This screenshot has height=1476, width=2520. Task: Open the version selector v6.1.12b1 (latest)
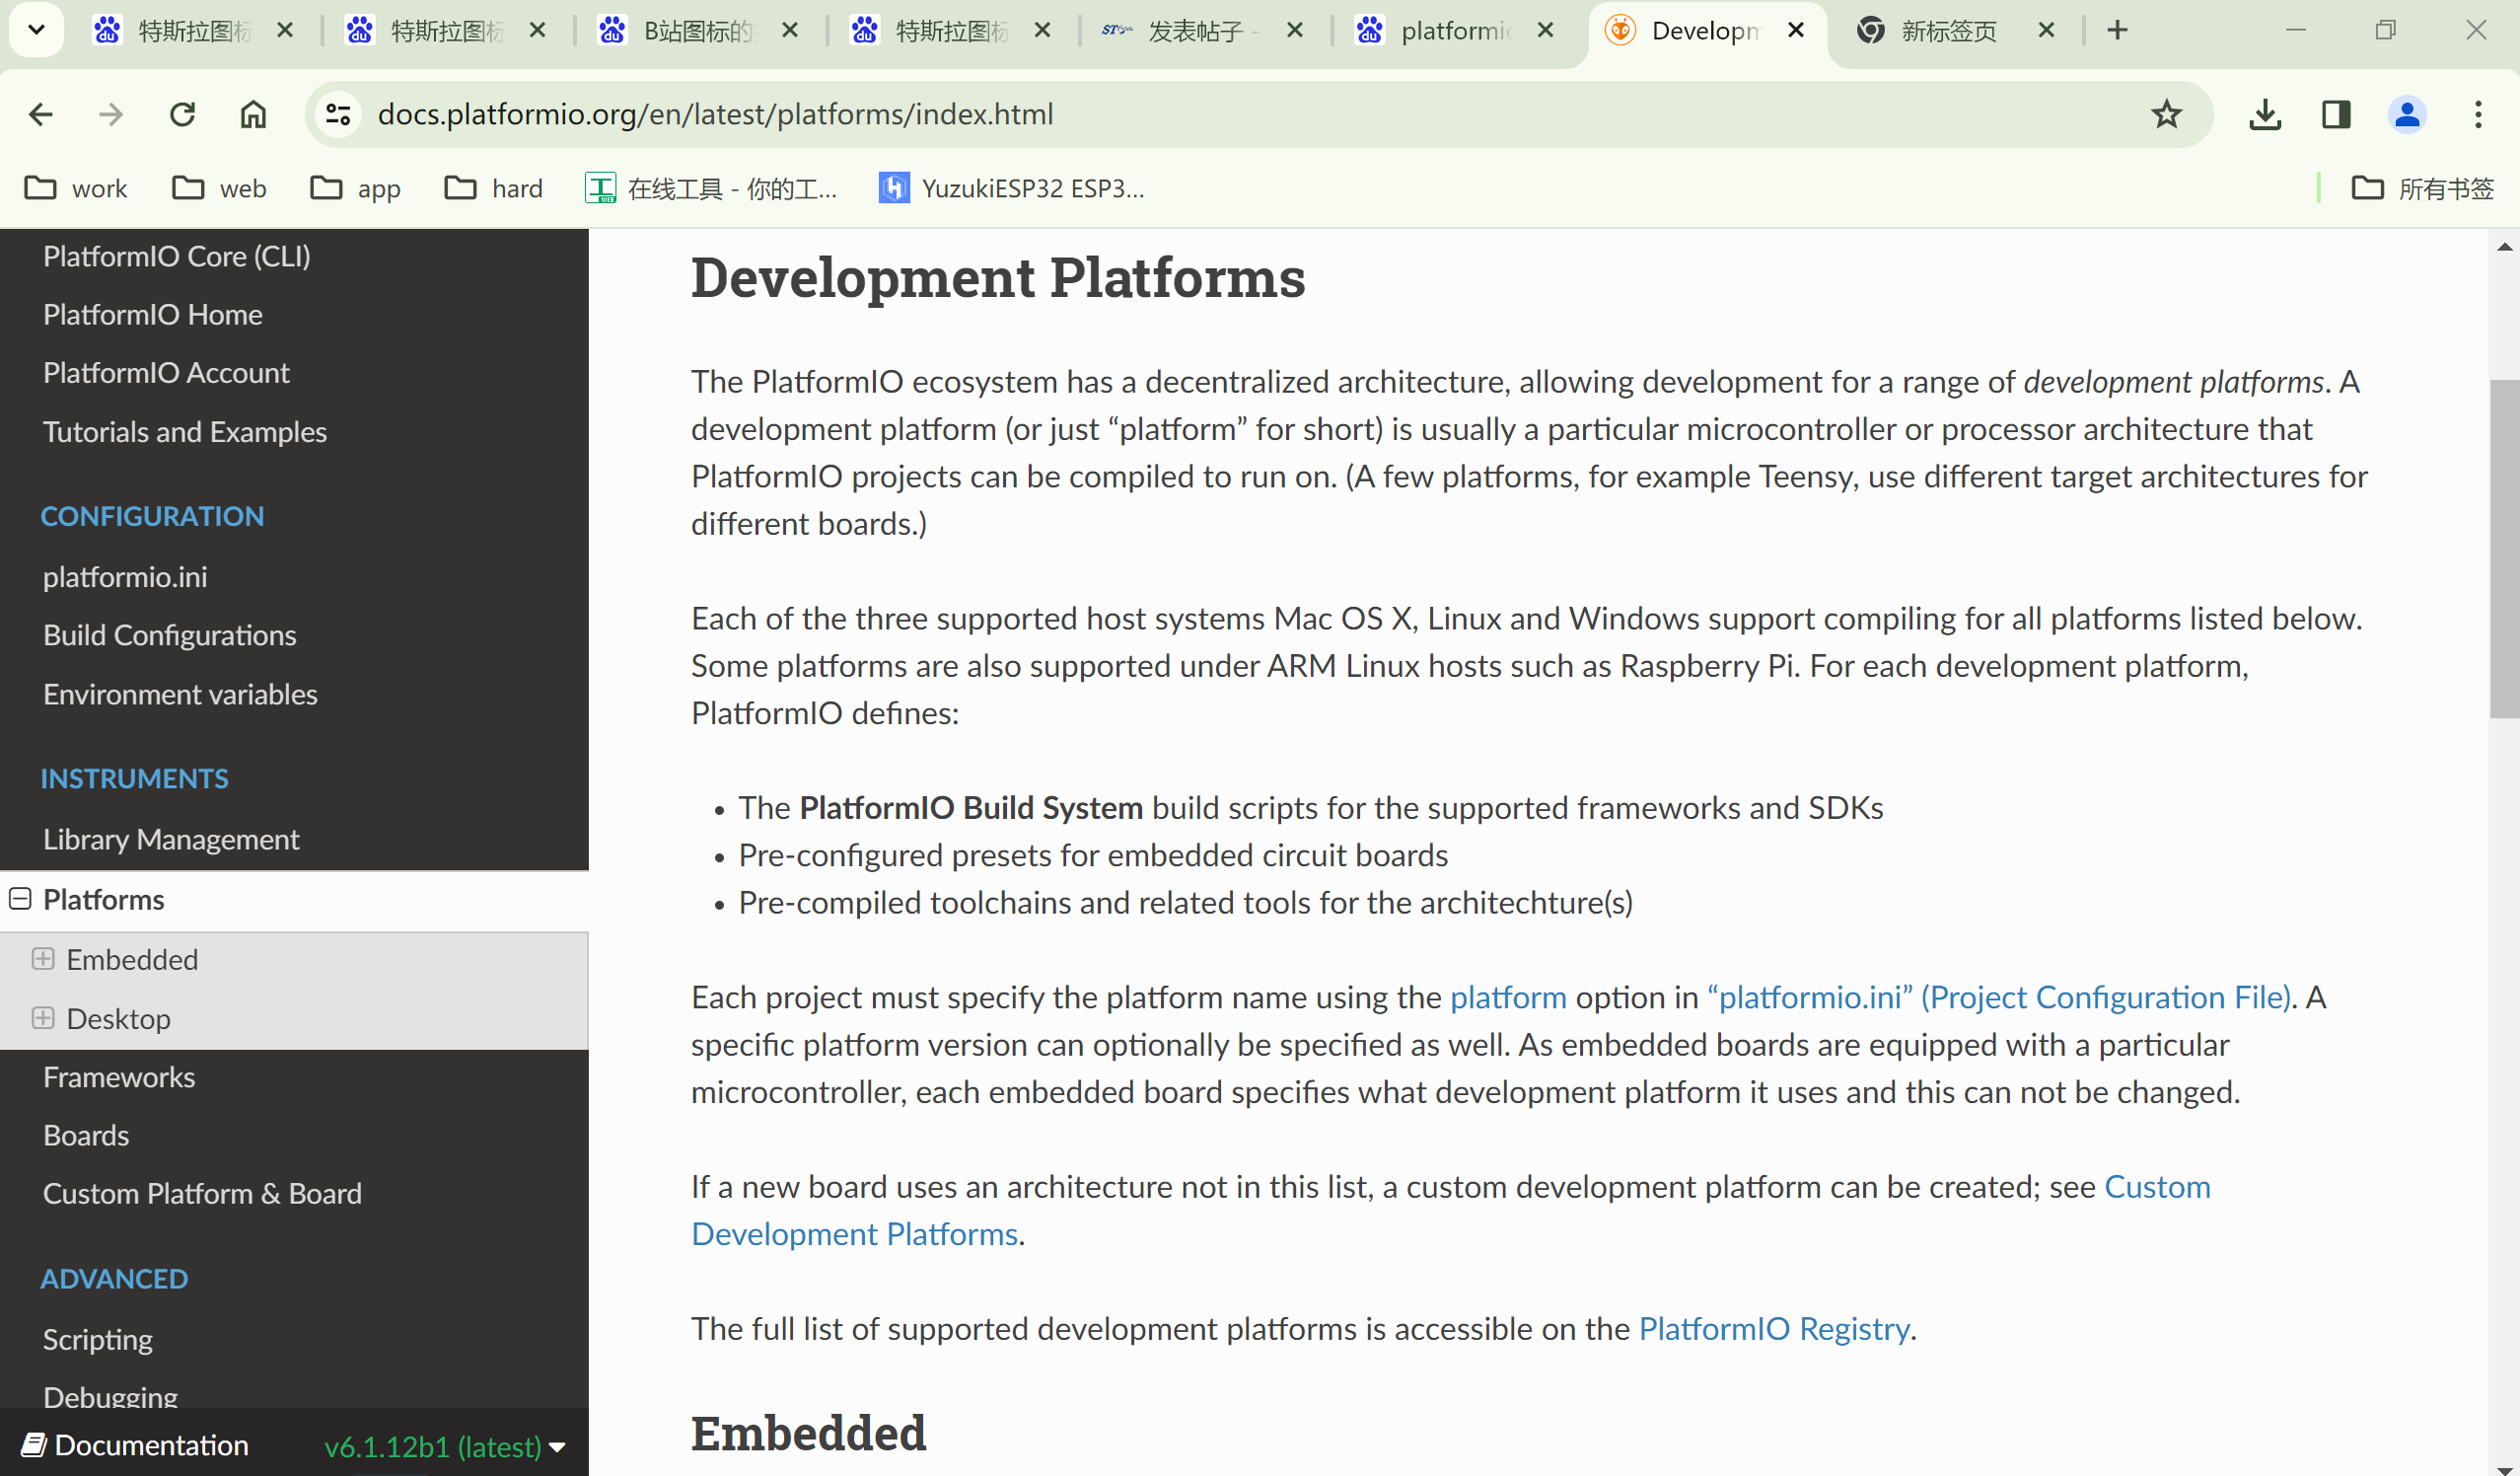click(445, 1447)
